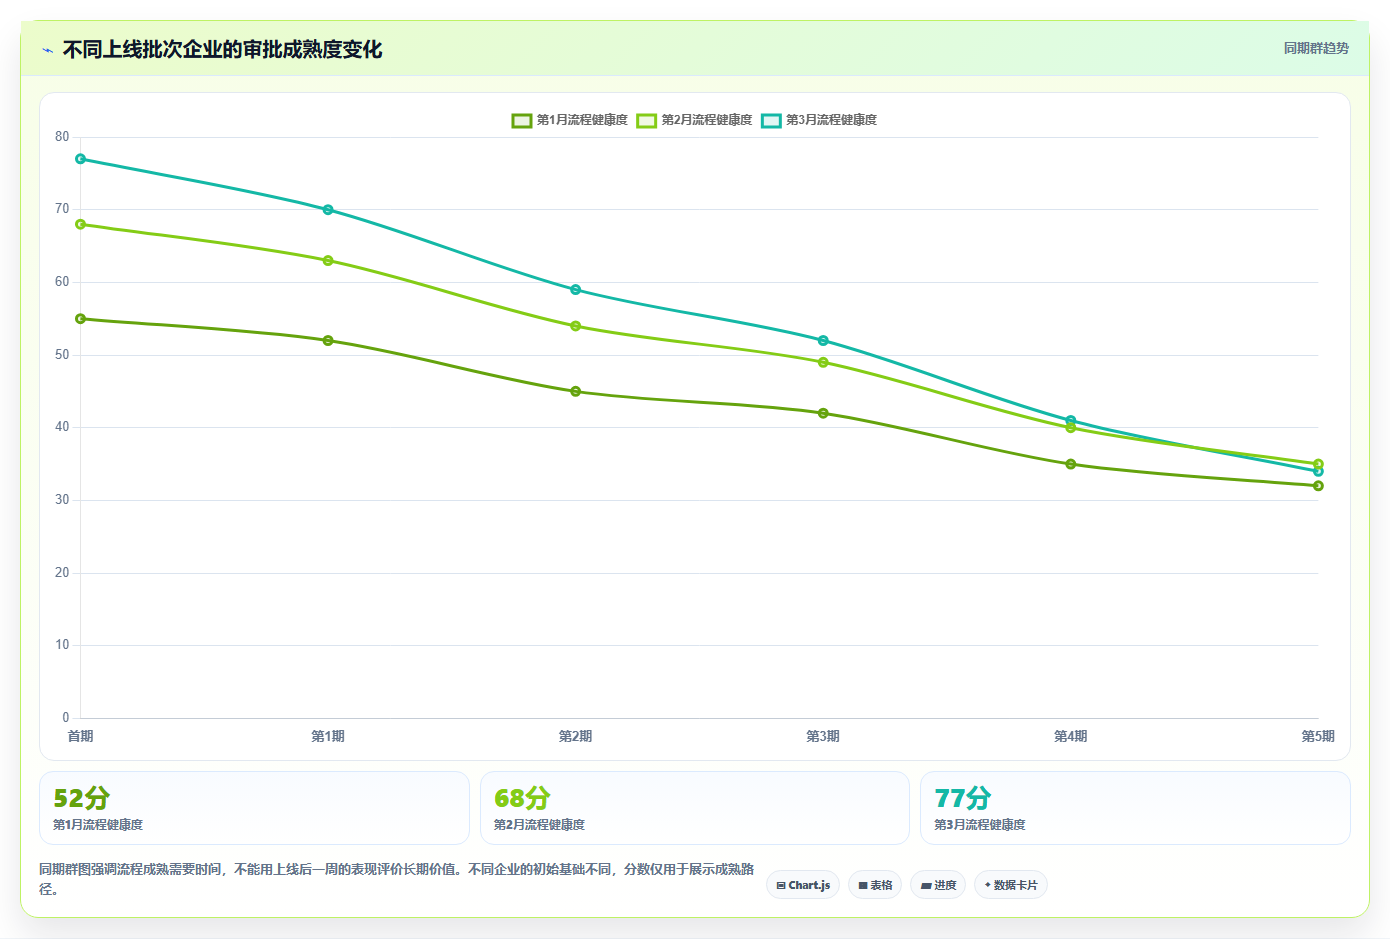The height and width of the screenshot is (939, 1390).
Task: Click the lightning icon beside the chart title
Action: click(x=47, y=50)
